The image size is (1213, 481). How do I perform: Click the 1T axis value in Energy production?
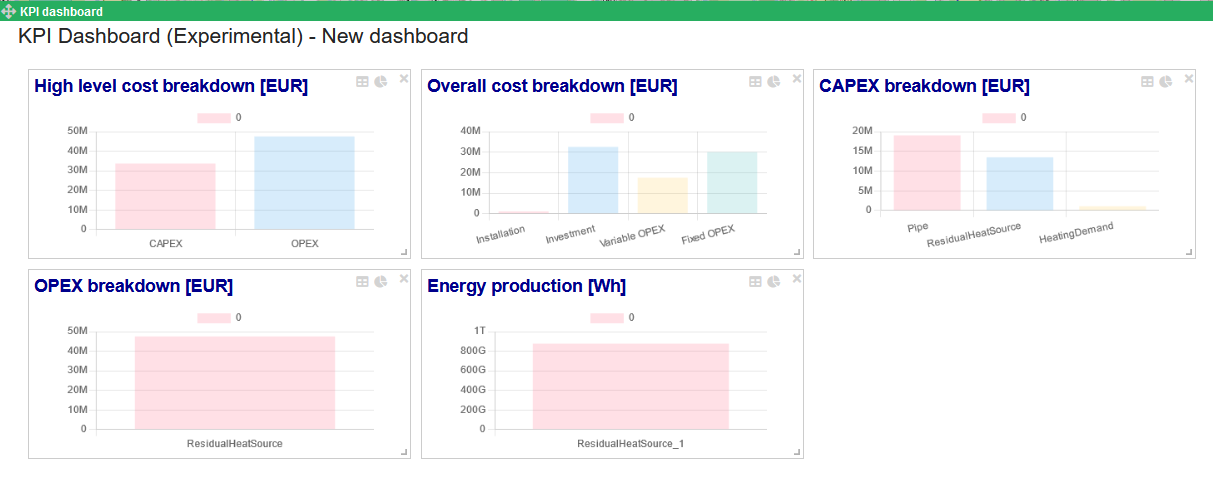pyautogui.click(x=479, y=331)
